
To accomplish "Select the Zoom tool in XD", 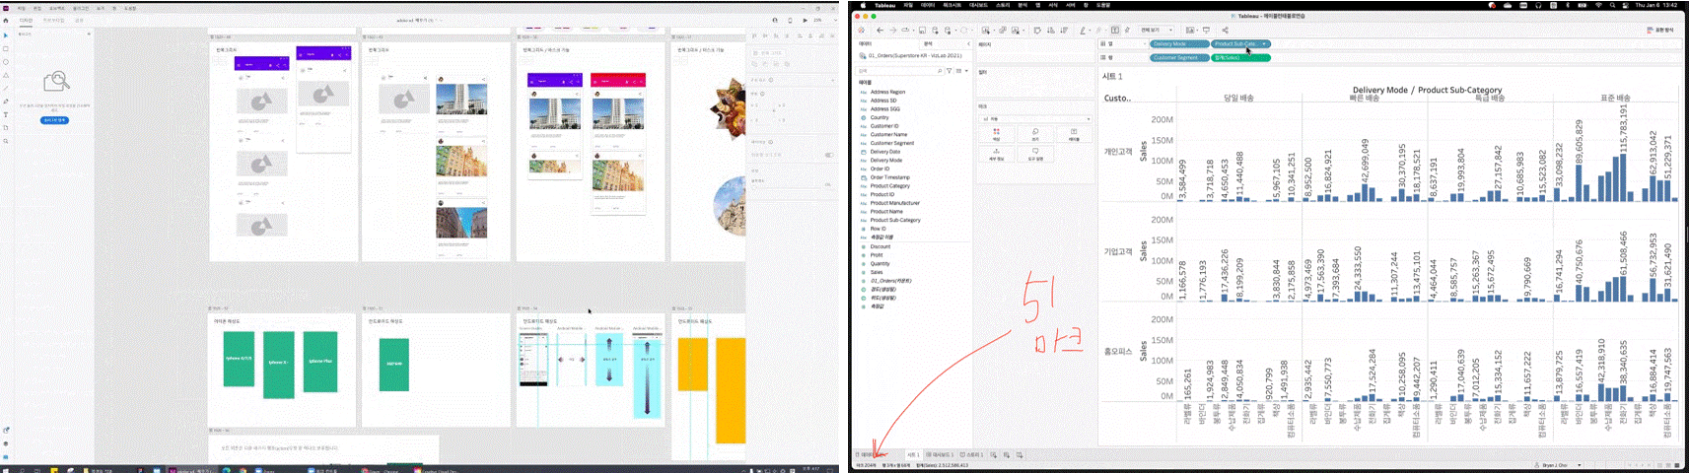I will pos(5,141).
